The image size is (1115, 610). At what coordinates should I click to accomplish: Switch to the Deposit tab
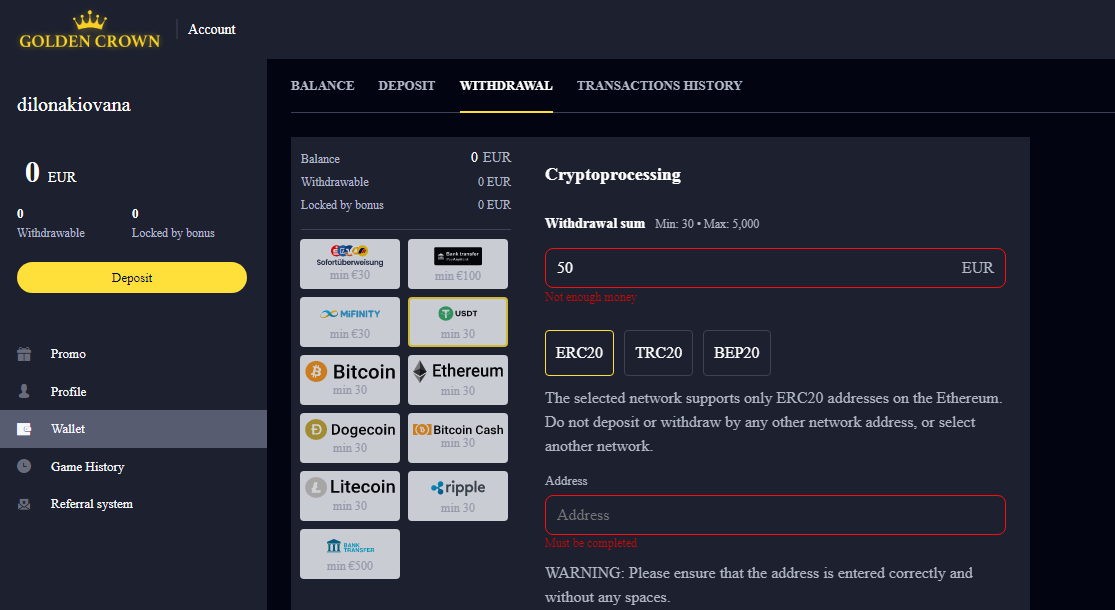coord(406,86)
